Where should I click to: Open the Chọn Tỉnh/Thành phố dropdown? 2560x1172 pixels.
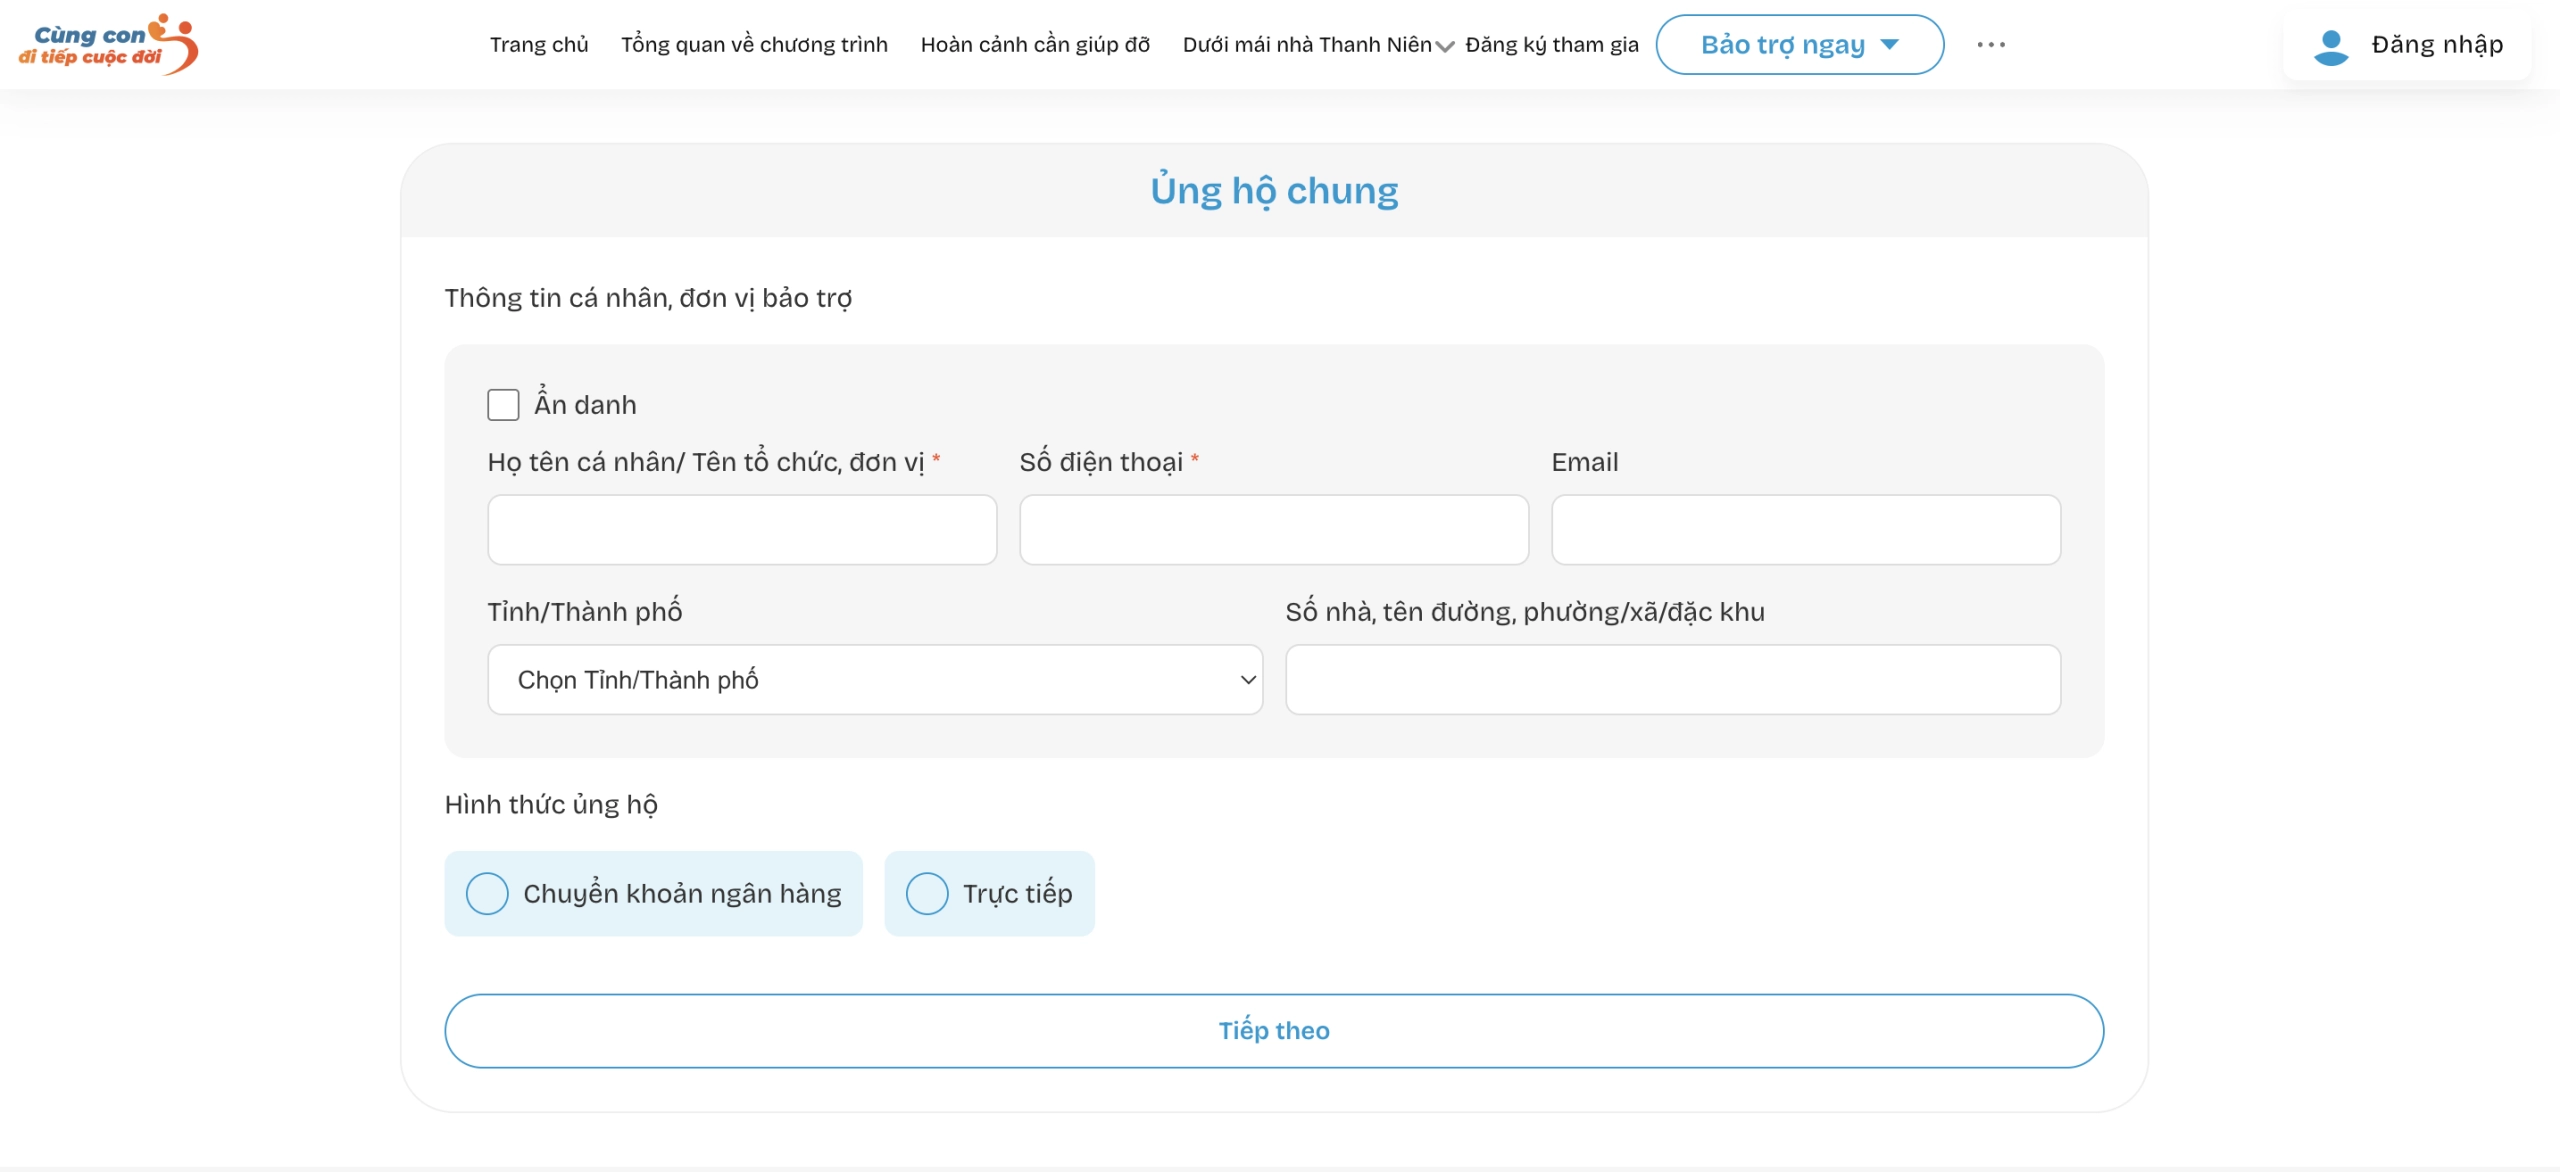coord(875,680)
